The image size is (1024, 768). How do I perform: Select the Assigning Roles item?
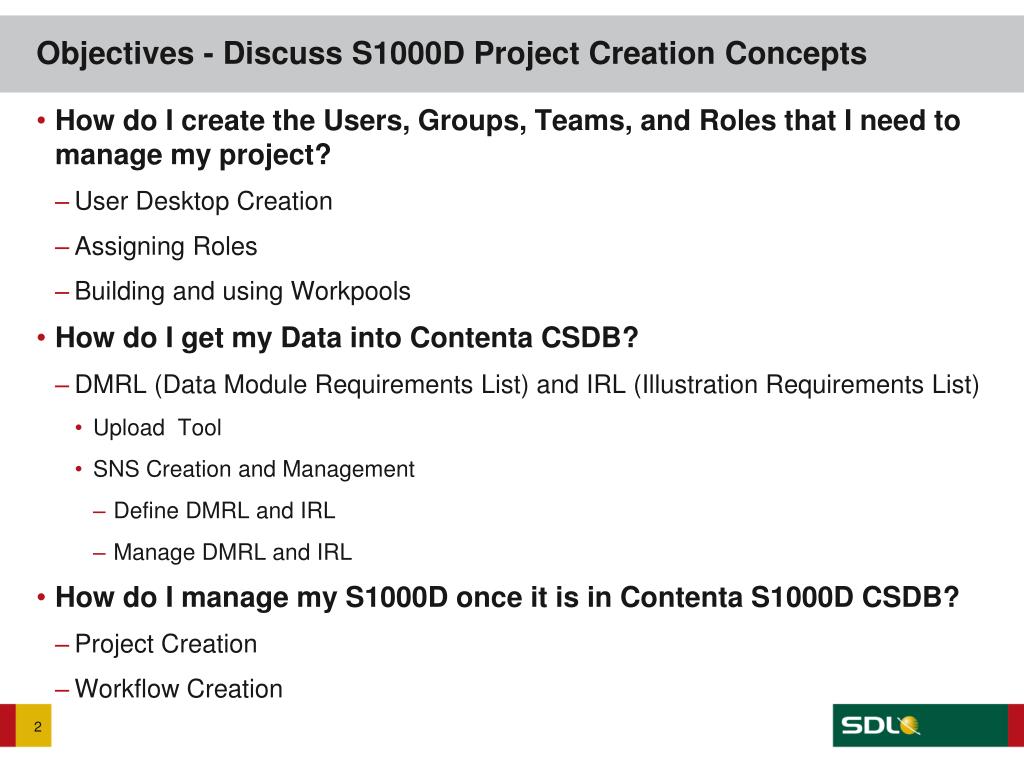coord(166,246)
